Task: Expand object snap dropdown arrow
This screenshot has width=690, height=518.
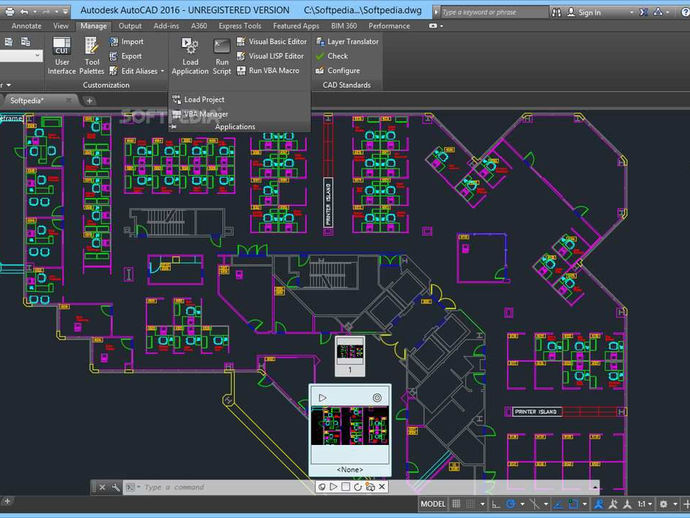Action: tap(584, 504)
